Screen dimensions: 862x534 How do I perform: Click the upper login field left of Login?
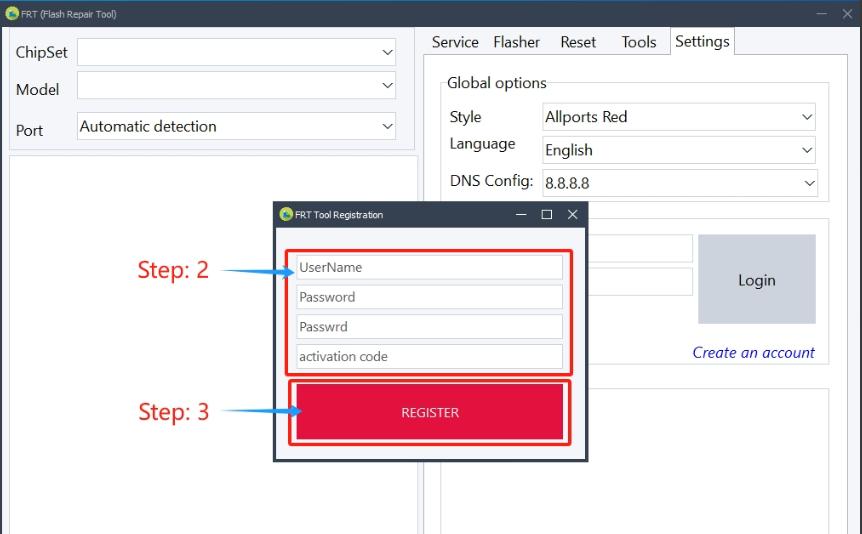tap(640, 249)
